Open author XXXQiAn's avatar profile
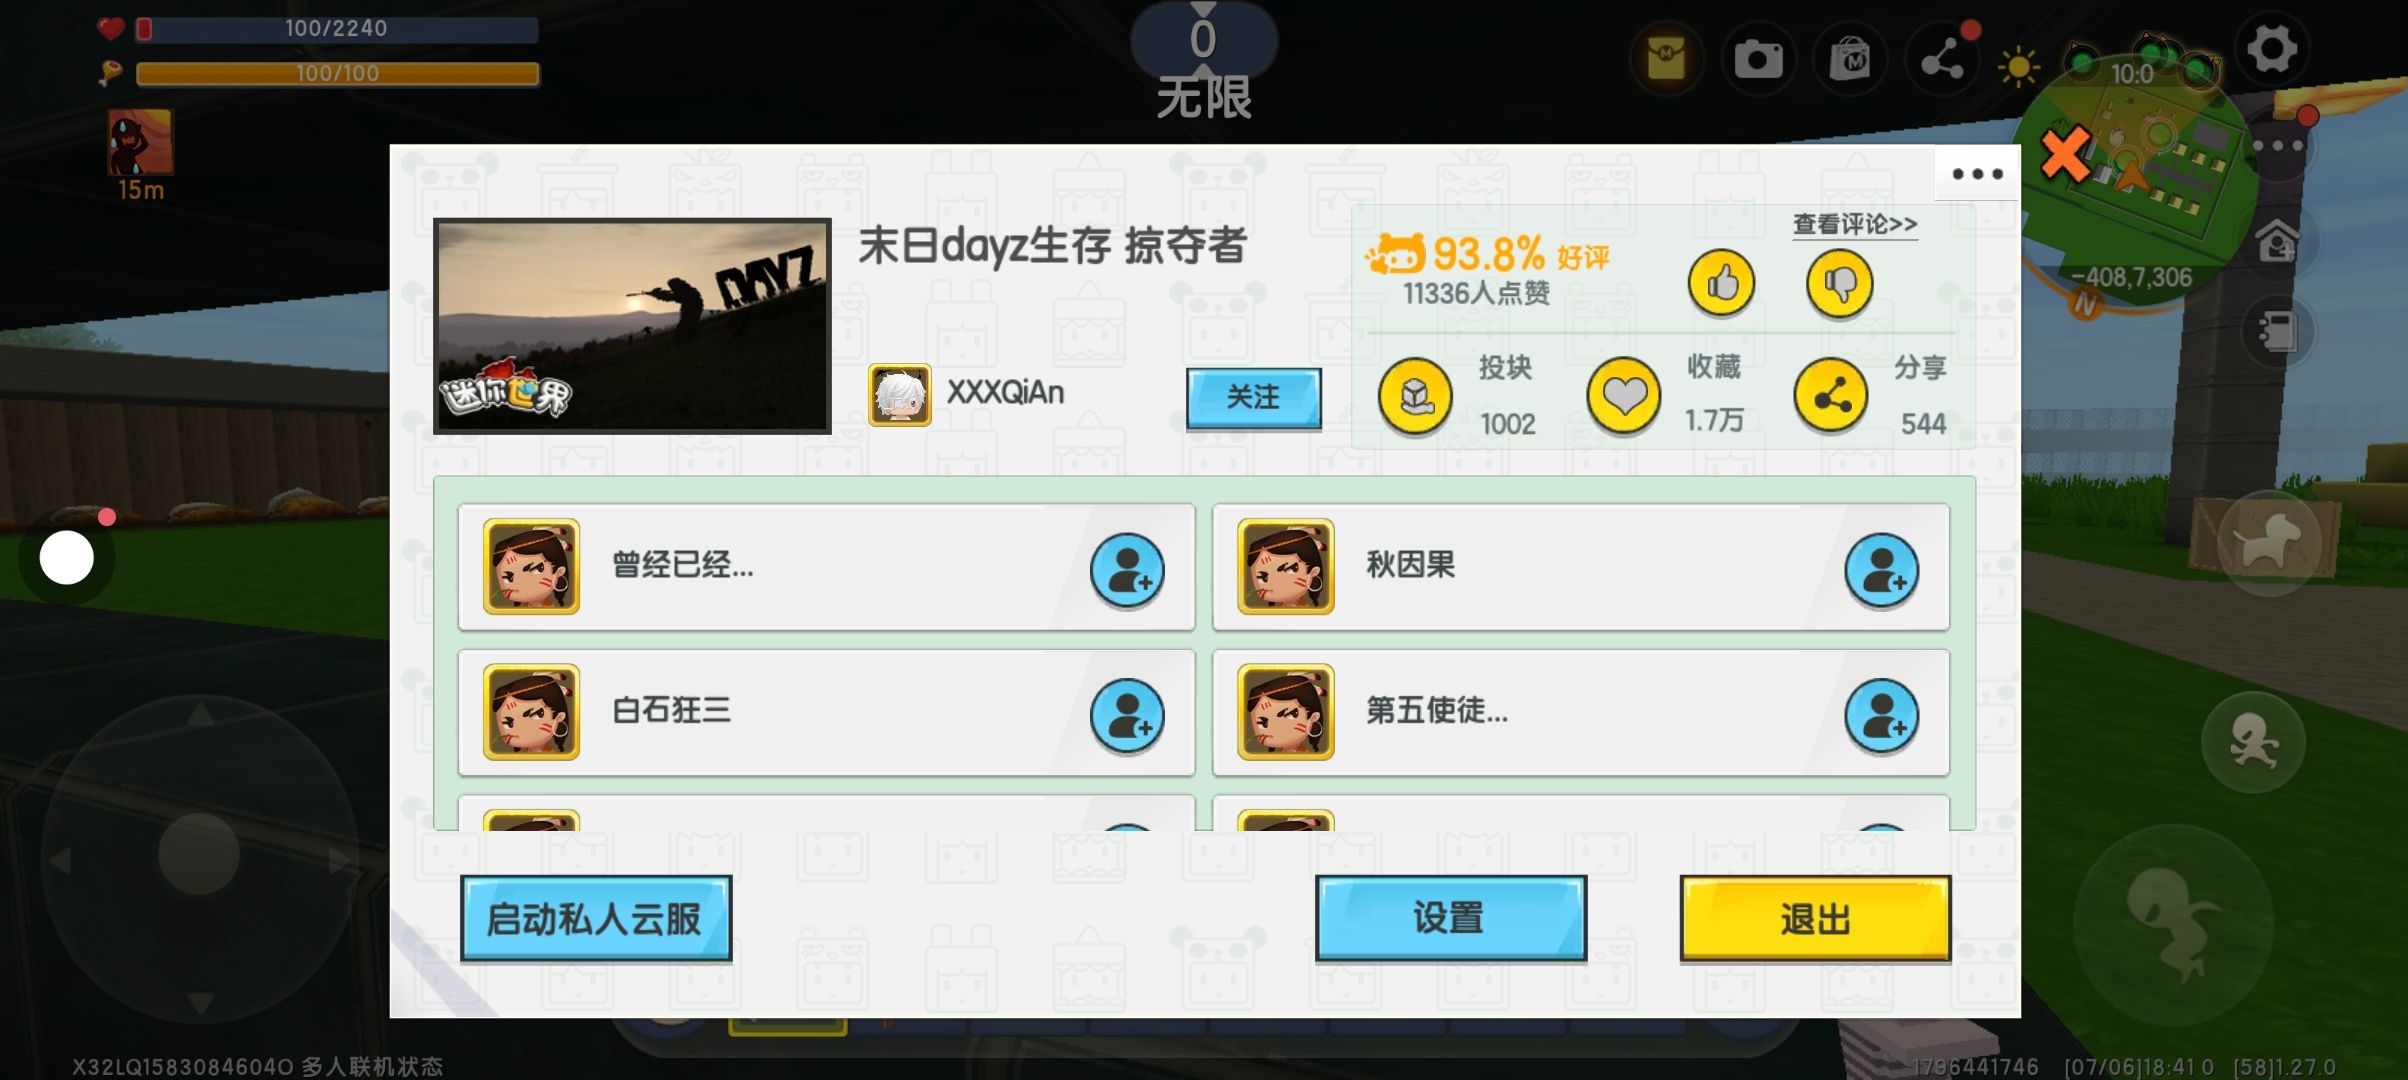 tap(899, 395)
